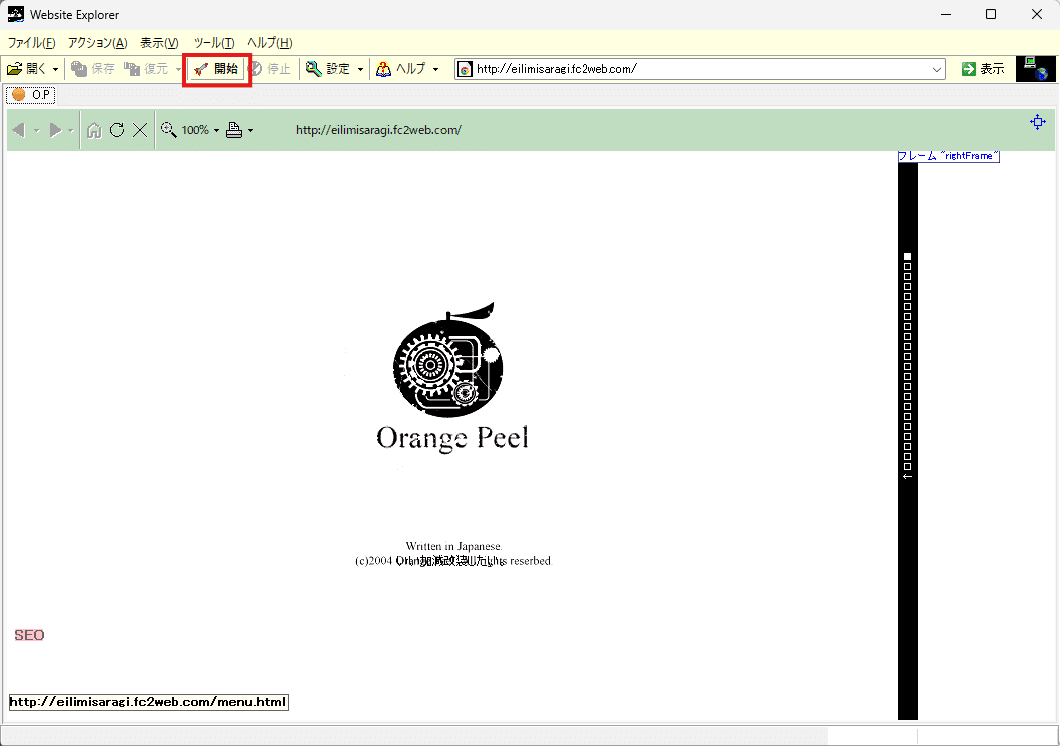The height and width of the screenshot is (746, 1060).
Task: Select the O.P tab
Action: tap(31, 95)
